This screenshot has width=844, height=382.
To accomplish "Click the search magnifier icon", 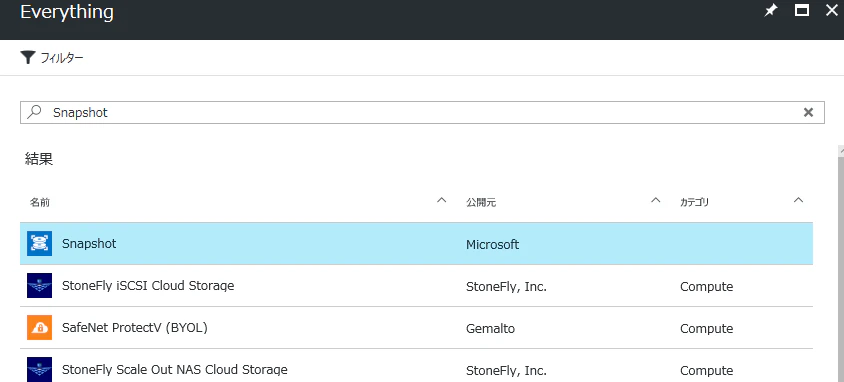I will tap(34, 112).
